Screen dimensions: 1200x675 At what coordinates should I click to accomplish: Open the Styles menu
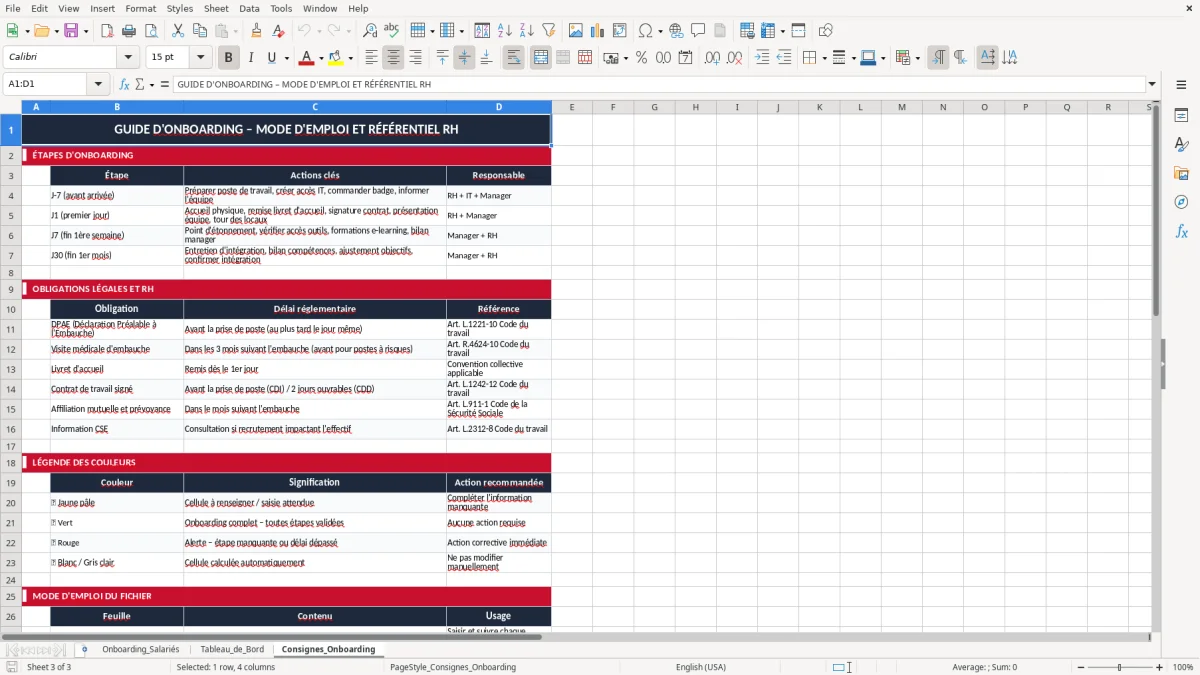pyautogui.click(x=180, y=8)
